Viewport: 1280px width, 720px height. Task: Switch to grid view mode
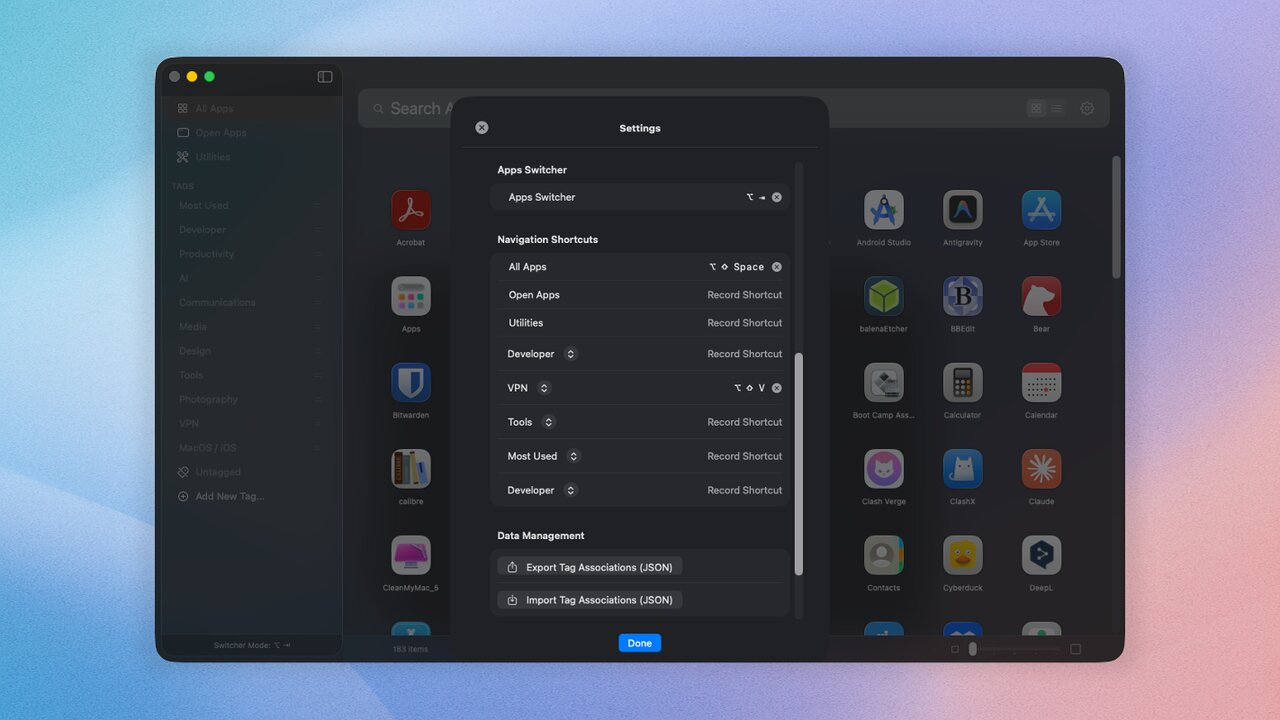[1036, 108]
